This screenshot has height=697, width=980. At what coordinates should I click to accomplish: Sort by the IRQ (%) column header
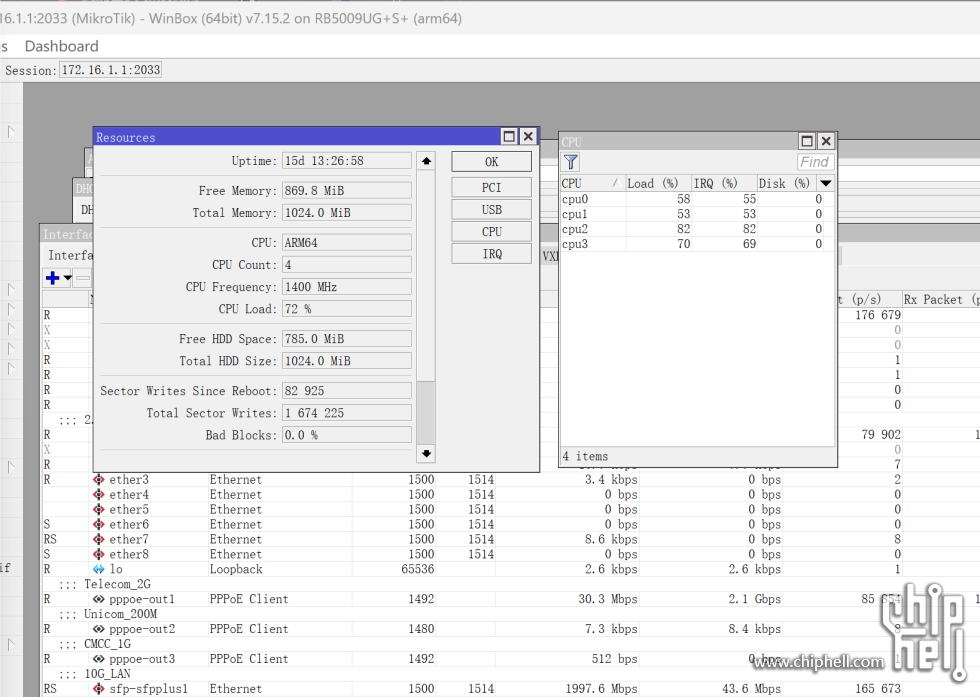[x=724, y=183]
